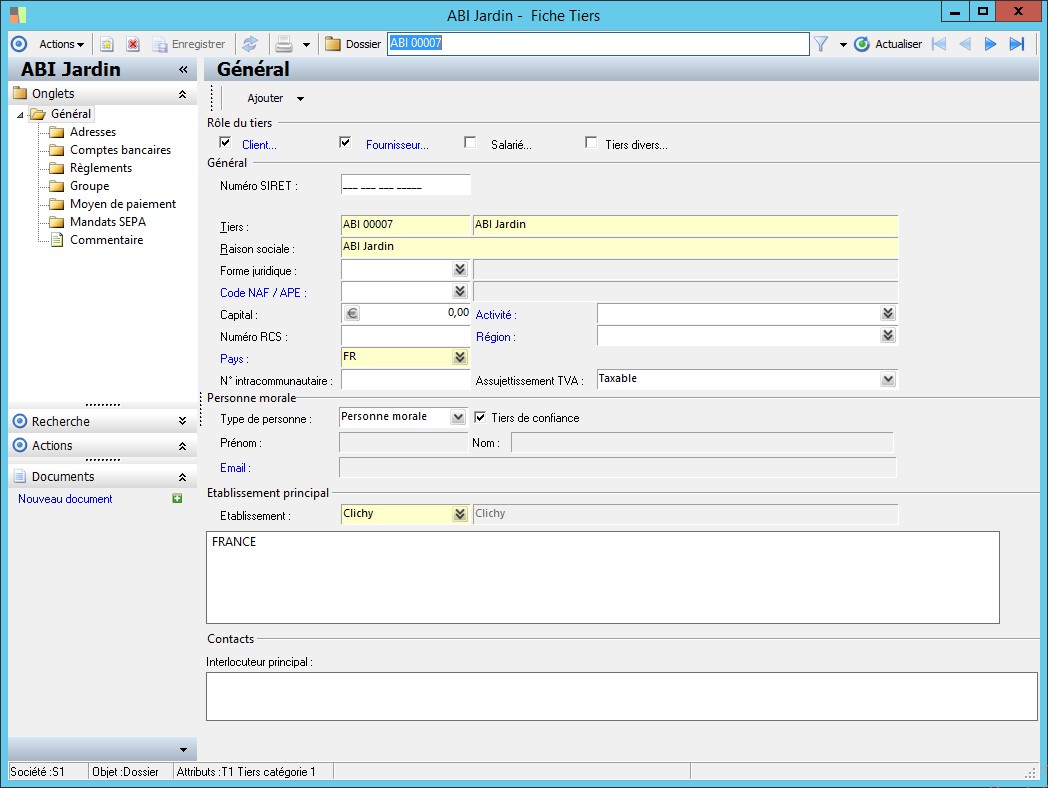Viewport: 1048px width, 788px height.
Task: Open the Assujettissement TVA dropdown
Action: tap(887, 379)
